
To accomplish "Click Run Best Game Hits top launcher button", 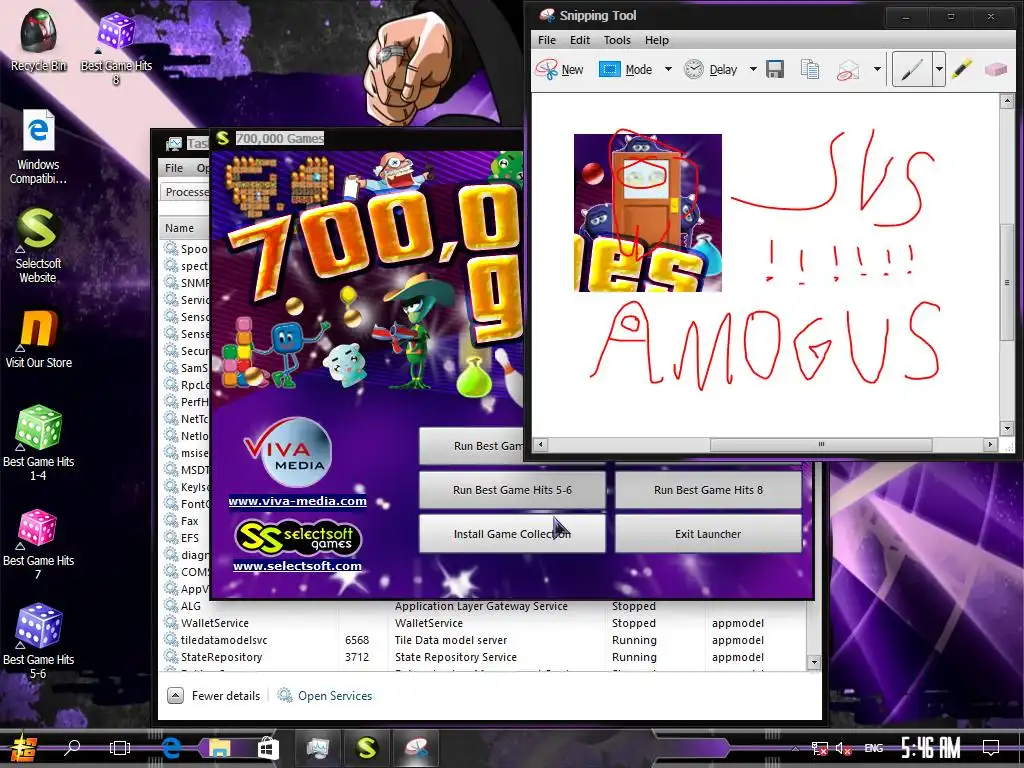I will point(472,446).
